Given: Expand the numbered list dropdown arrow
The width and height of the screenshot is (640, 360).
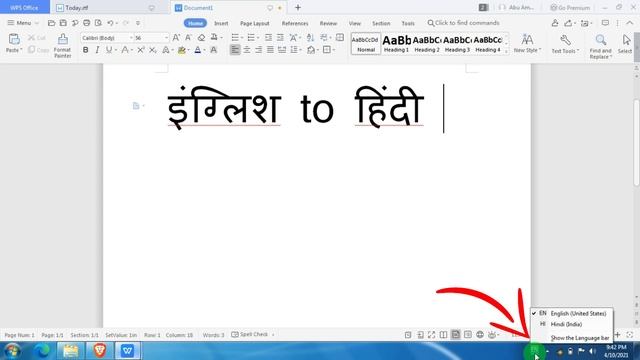Looking at the screenshot, I should pyautogui.click(x=258, y=38).
